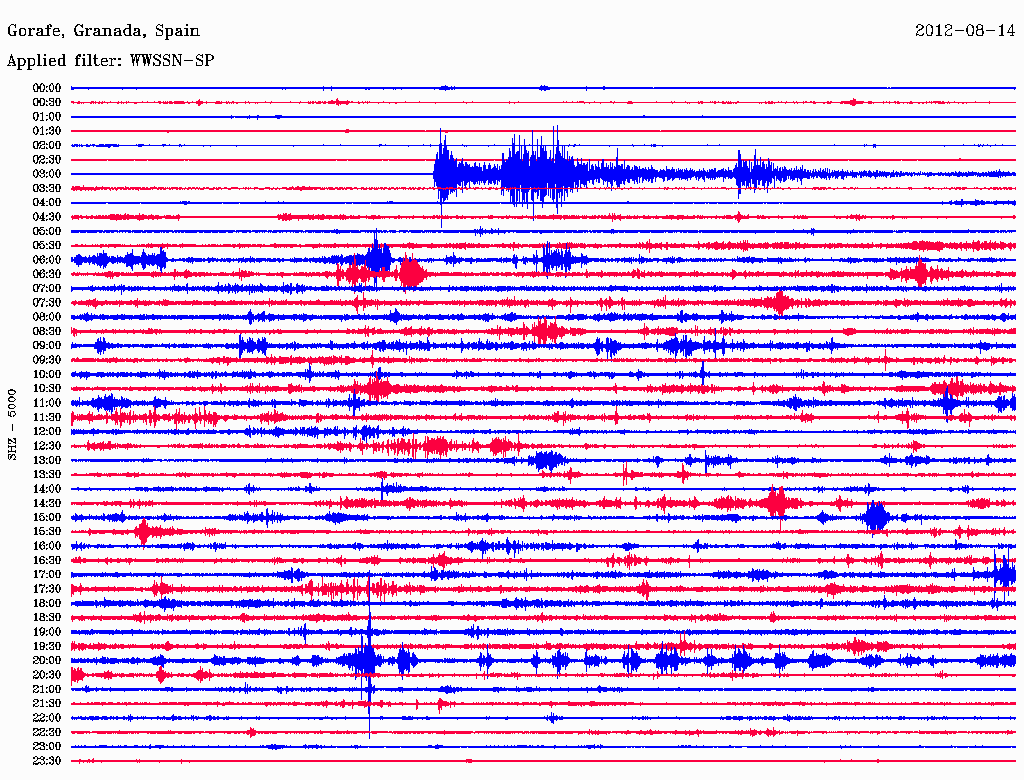Select the 00:30 time label
The height and width of the screenshot is (780, 1024).
point(46,102)
